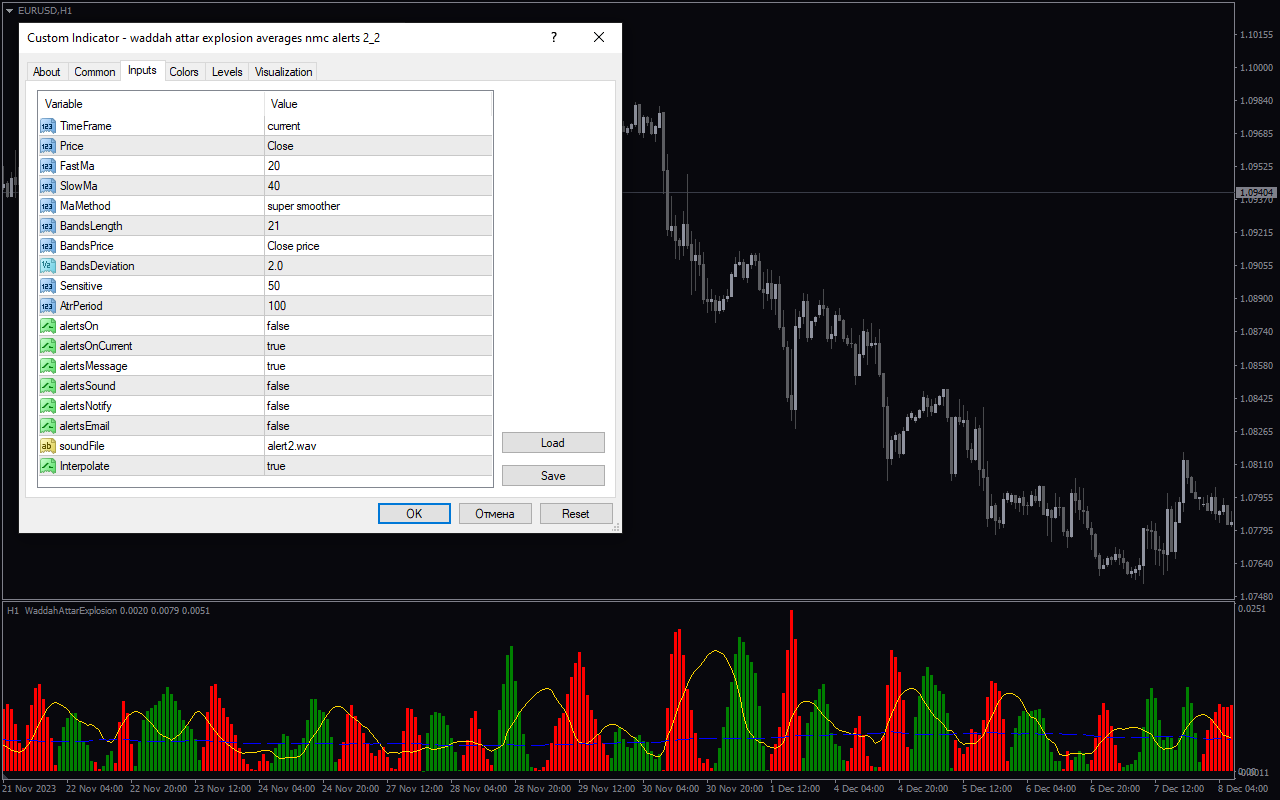The image size is (1280, 800).
Task: Open the Visualization tab
Action: [284, 72]
